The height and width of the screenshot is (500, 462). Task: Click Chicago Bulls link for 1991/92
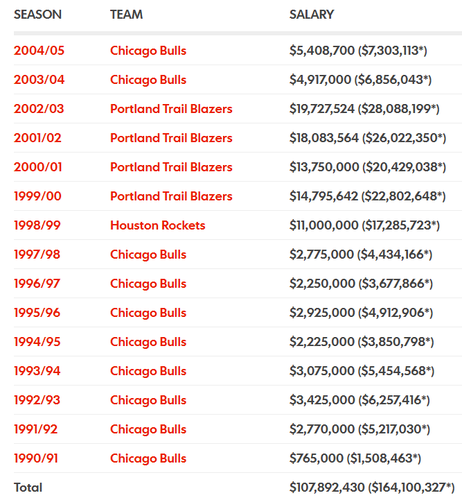click(x=148, y=429)
